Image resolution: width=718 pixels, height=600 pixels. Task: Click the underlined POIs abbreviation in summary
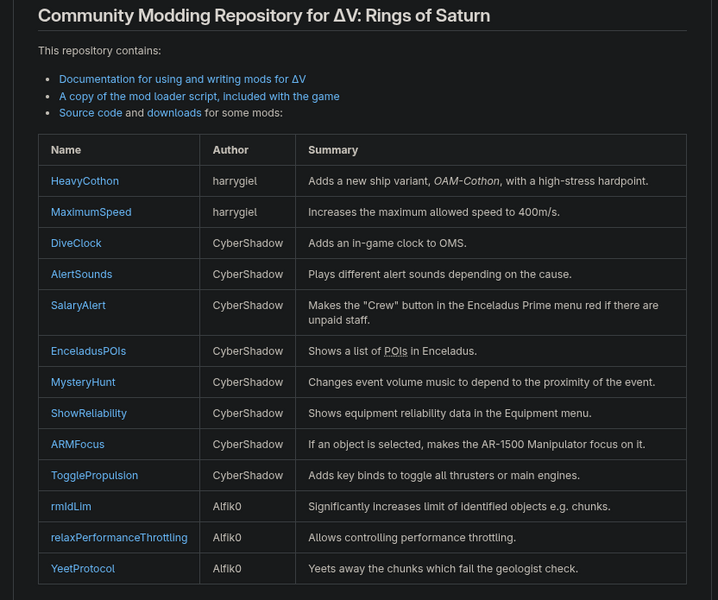pyautogui.click(x=396, y=351)
